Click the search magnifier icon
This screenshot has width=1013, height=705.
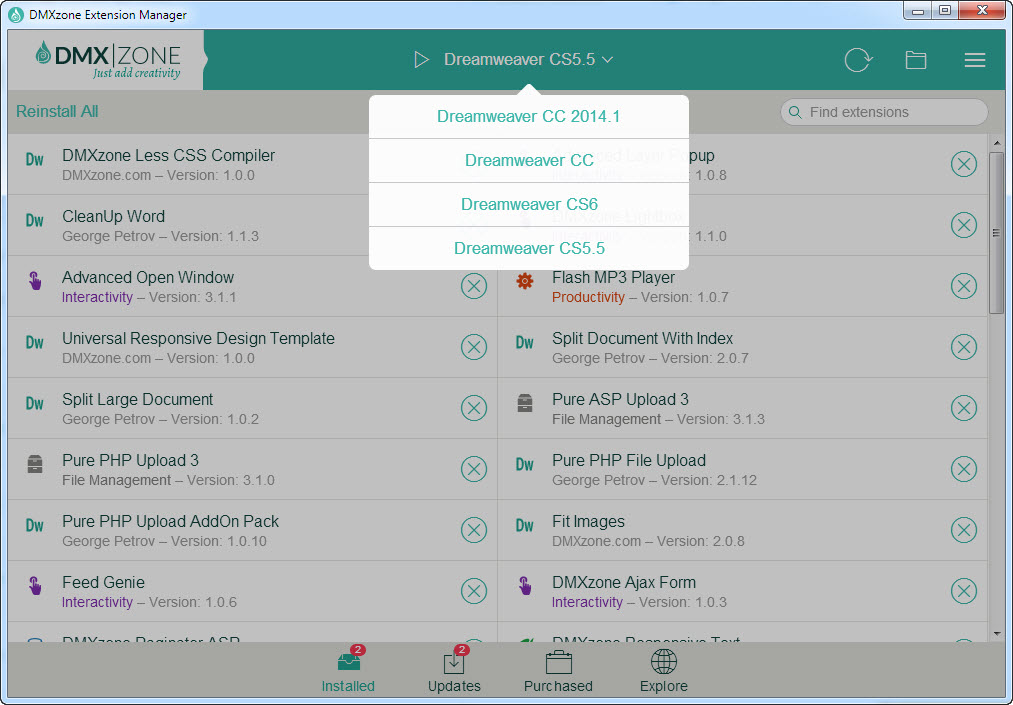795,112
